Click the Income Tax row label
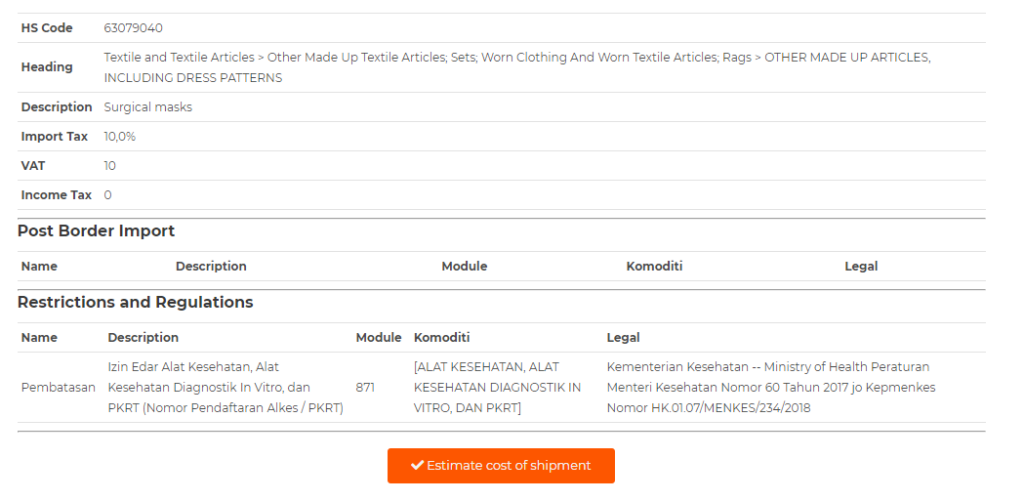 point(56,195)
